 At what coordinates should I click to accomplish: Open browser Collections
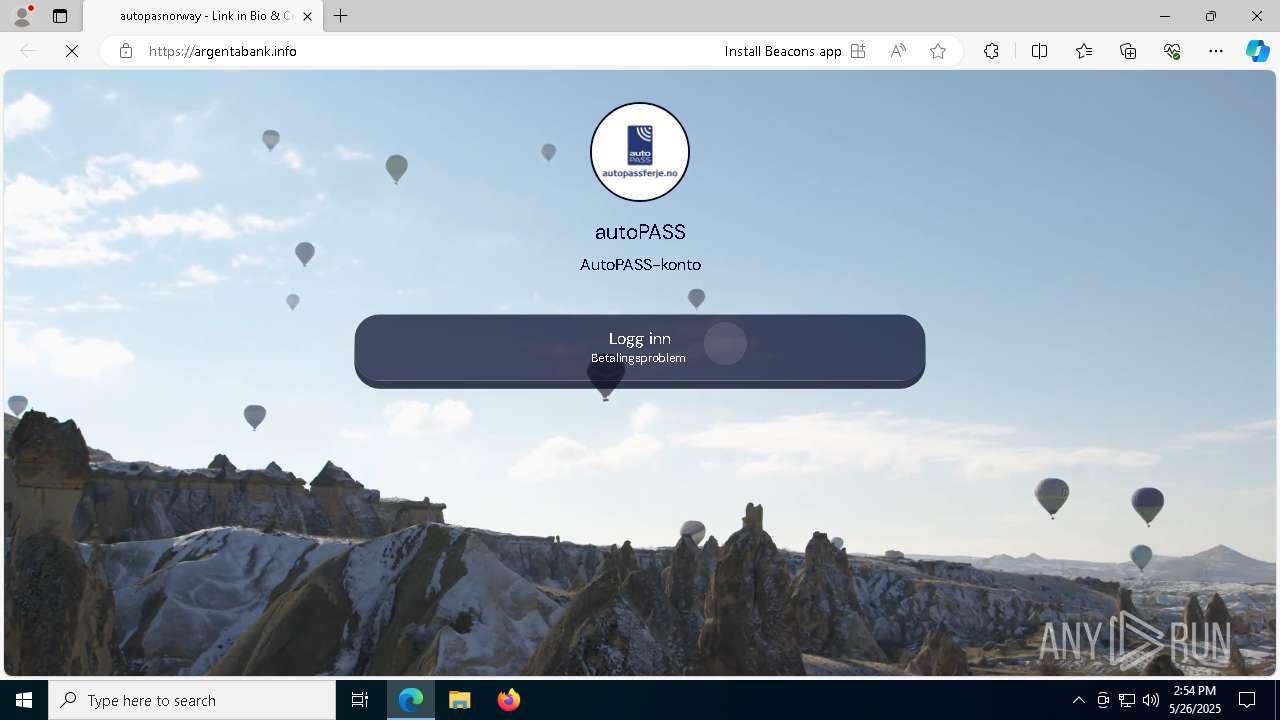[1128, 51]
